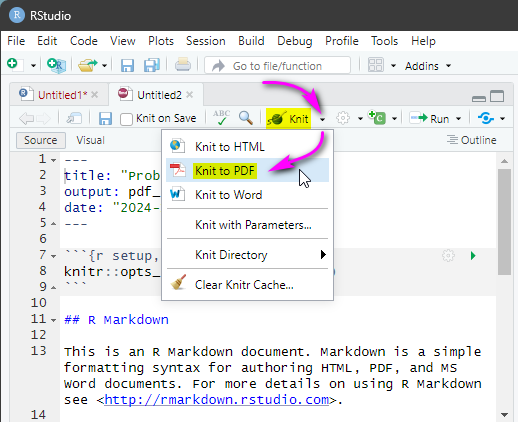This screenshot has width=518, height=422.
Task: Click the Knit button
Action: (x=288, y=118)
